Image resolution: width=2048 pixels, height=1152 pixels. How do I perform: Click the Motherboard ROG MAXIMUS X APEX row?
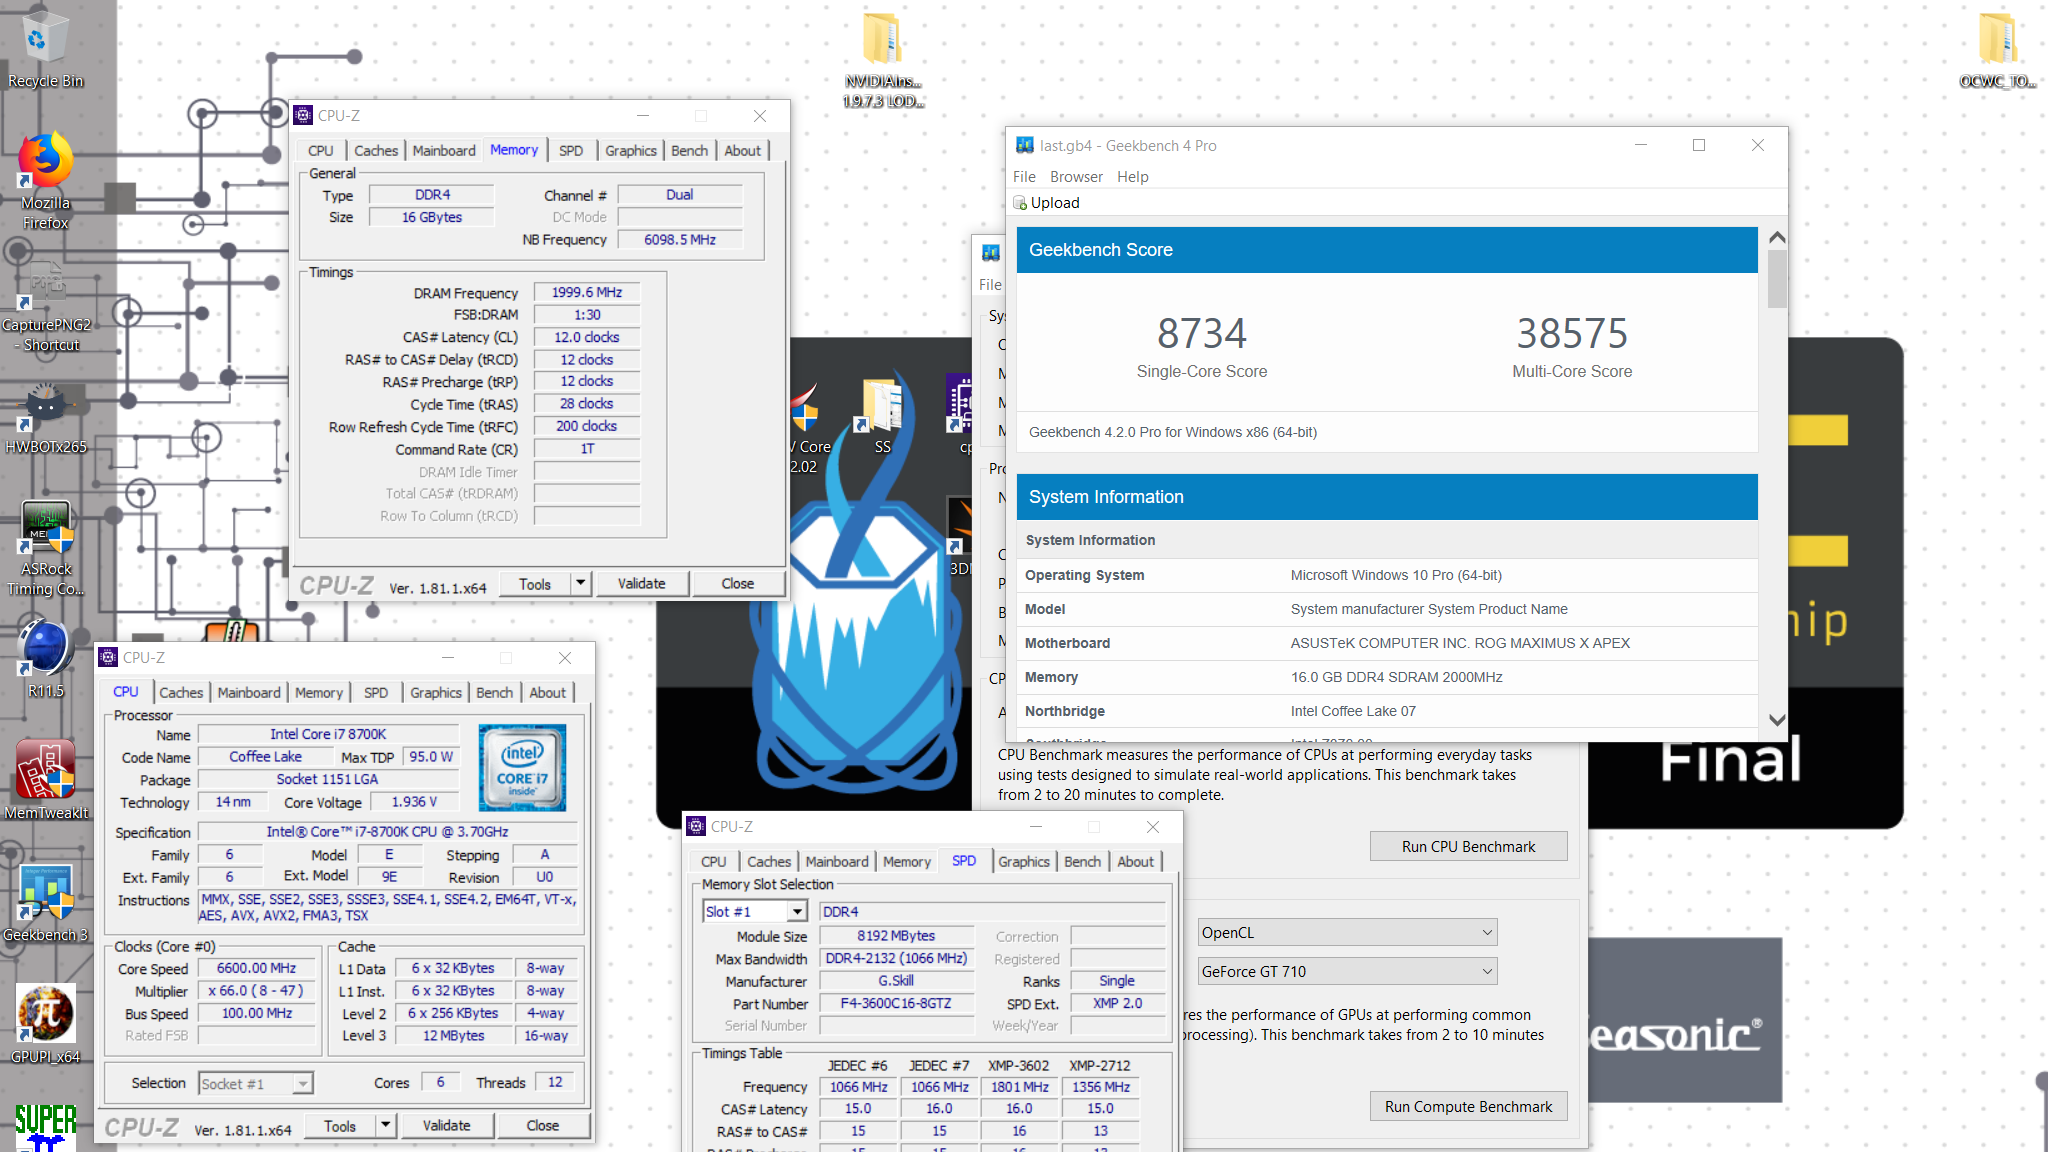(x=1388, y=644)
